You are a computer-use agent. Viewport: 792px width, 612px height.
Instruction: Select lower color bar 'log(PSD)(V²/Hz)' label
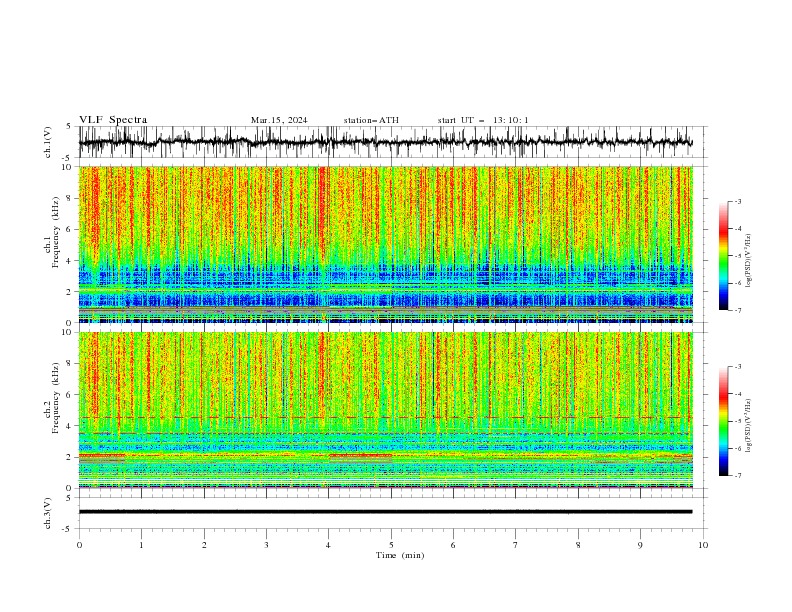point(749,426)
